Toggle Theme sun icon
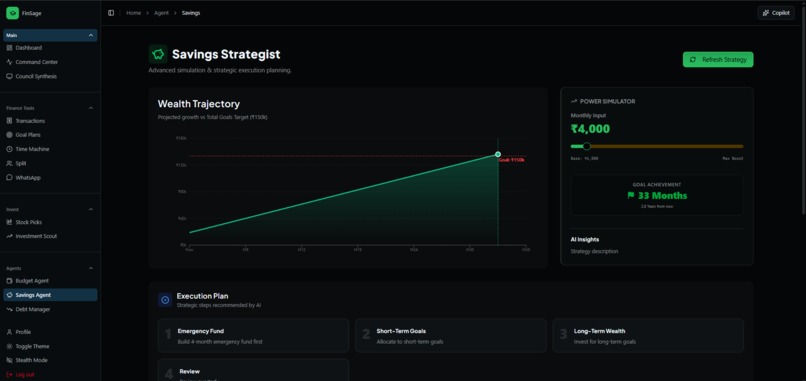The width and height of the screenshot is (806, 381). [9, 347]
